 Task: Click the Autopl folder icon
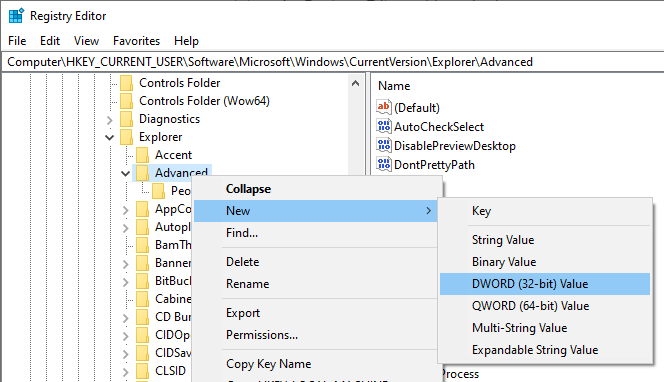pyautogui.click(x=142, y=227)
